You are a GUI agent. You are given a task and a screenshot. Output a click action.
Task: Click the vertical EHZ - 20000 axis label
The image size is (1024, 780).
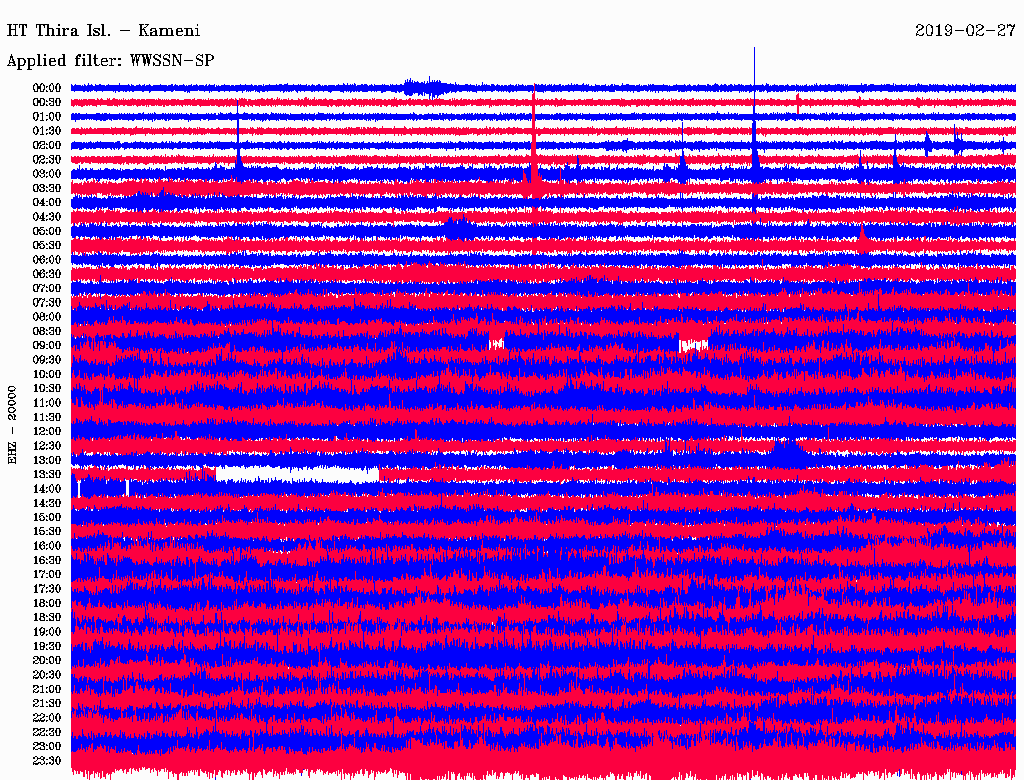(x=13, y=423)
